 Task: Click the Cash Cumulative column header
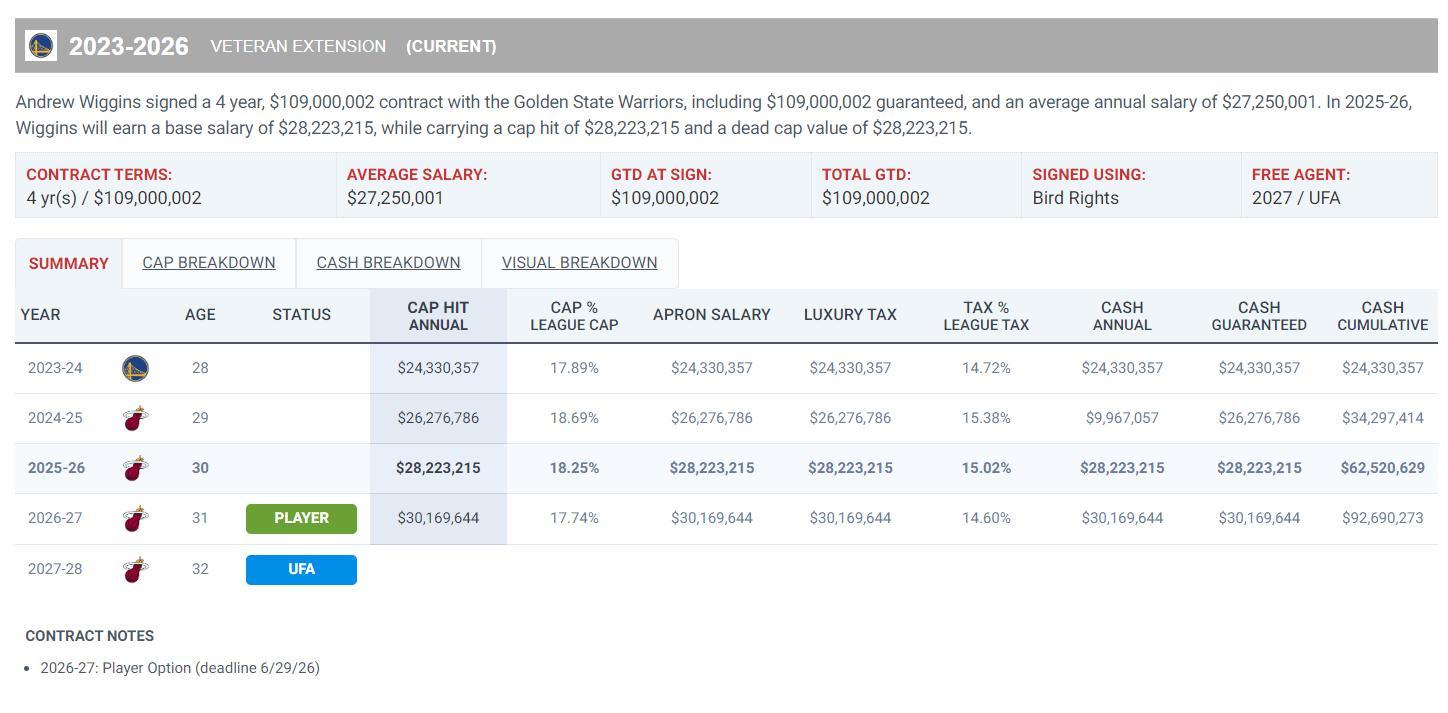pos(1382,316)
